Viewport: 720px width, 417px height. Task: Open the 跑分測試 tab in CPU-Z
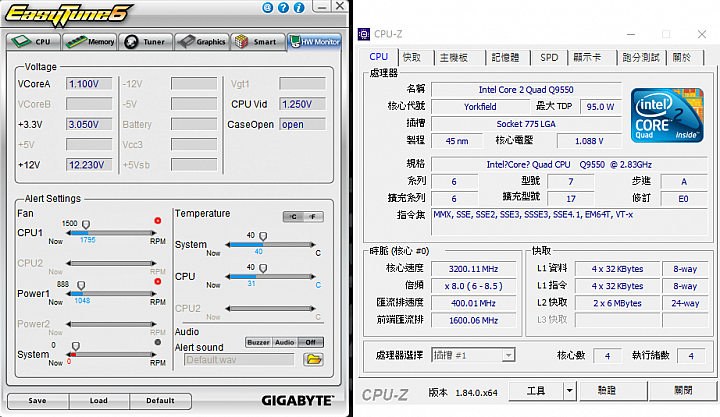click(x=641, y=57)
